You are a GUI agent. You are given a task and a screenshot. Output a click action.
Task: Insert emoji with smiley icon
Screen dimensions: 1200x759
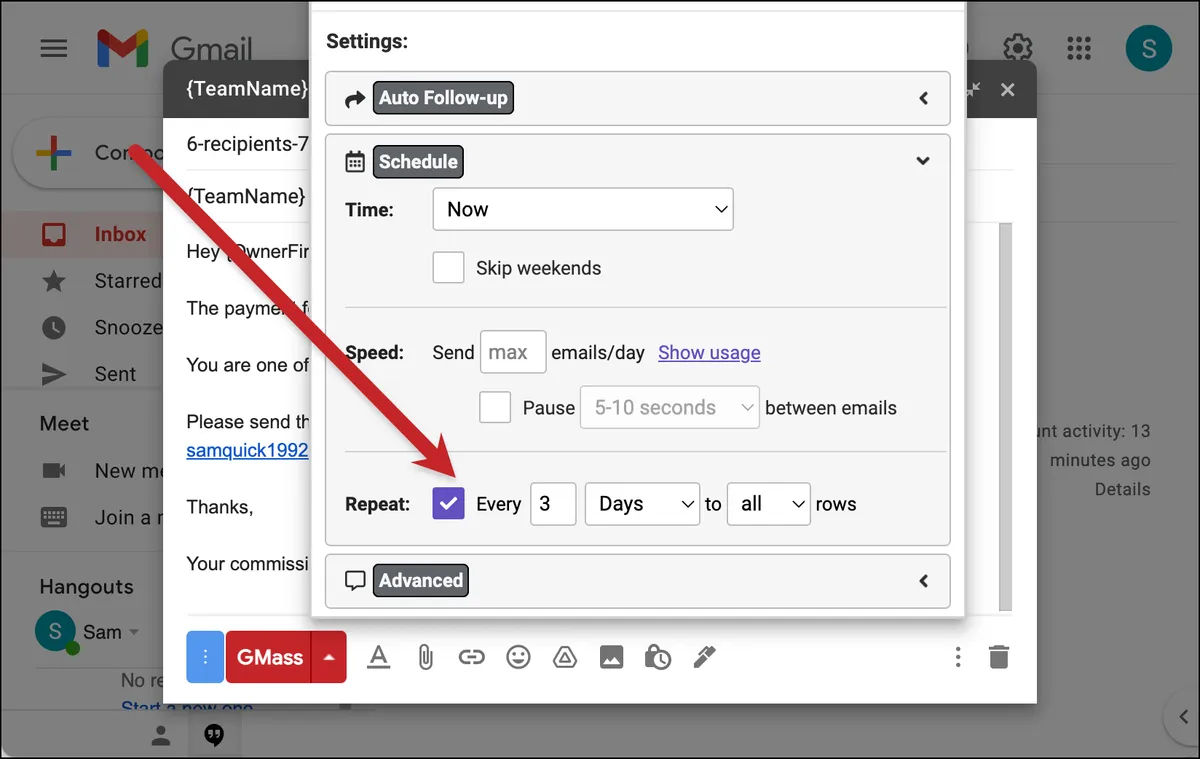tap(518, 657)
